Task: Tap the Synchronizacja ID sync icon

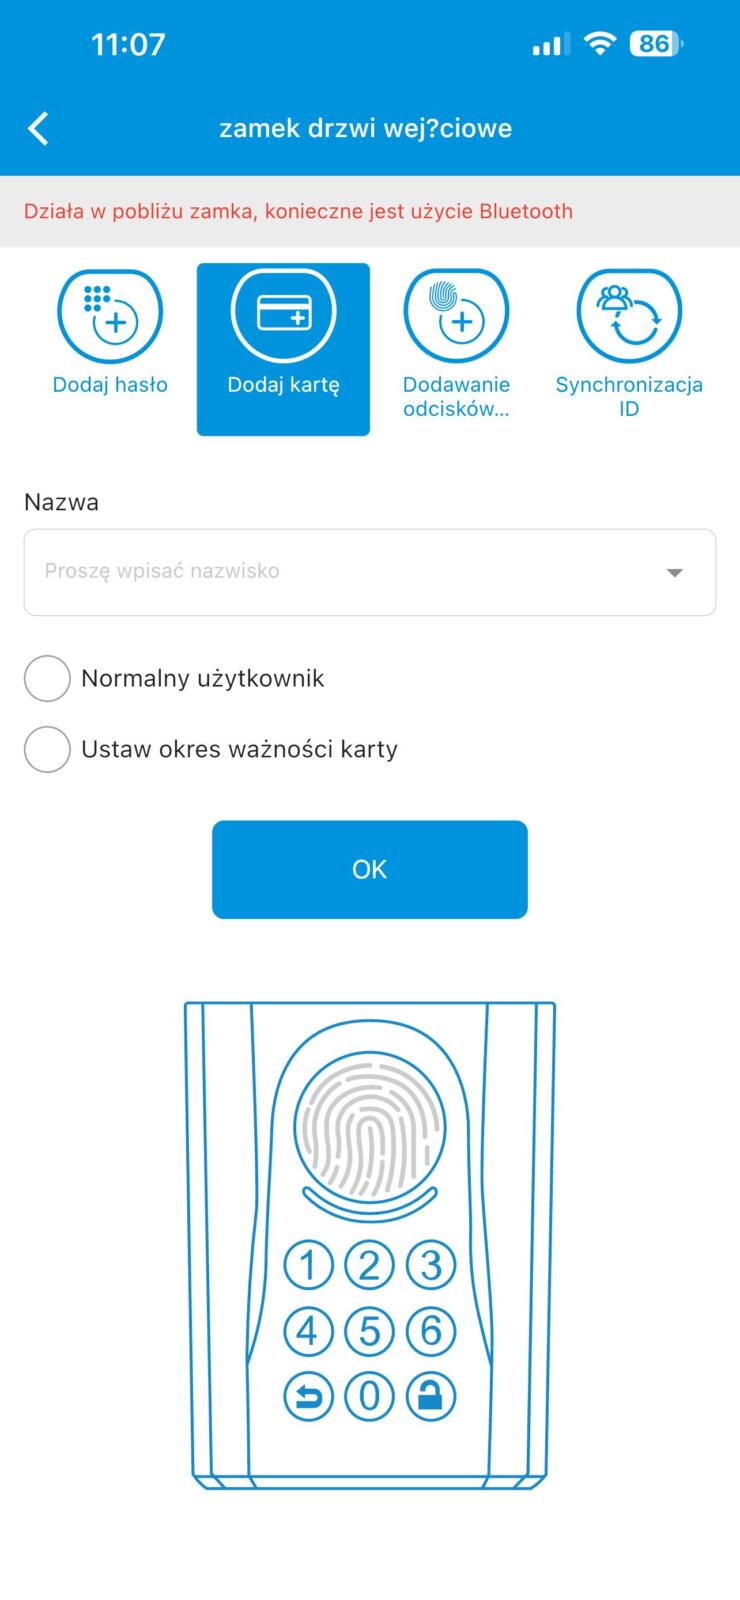Action: click(629, 315)
